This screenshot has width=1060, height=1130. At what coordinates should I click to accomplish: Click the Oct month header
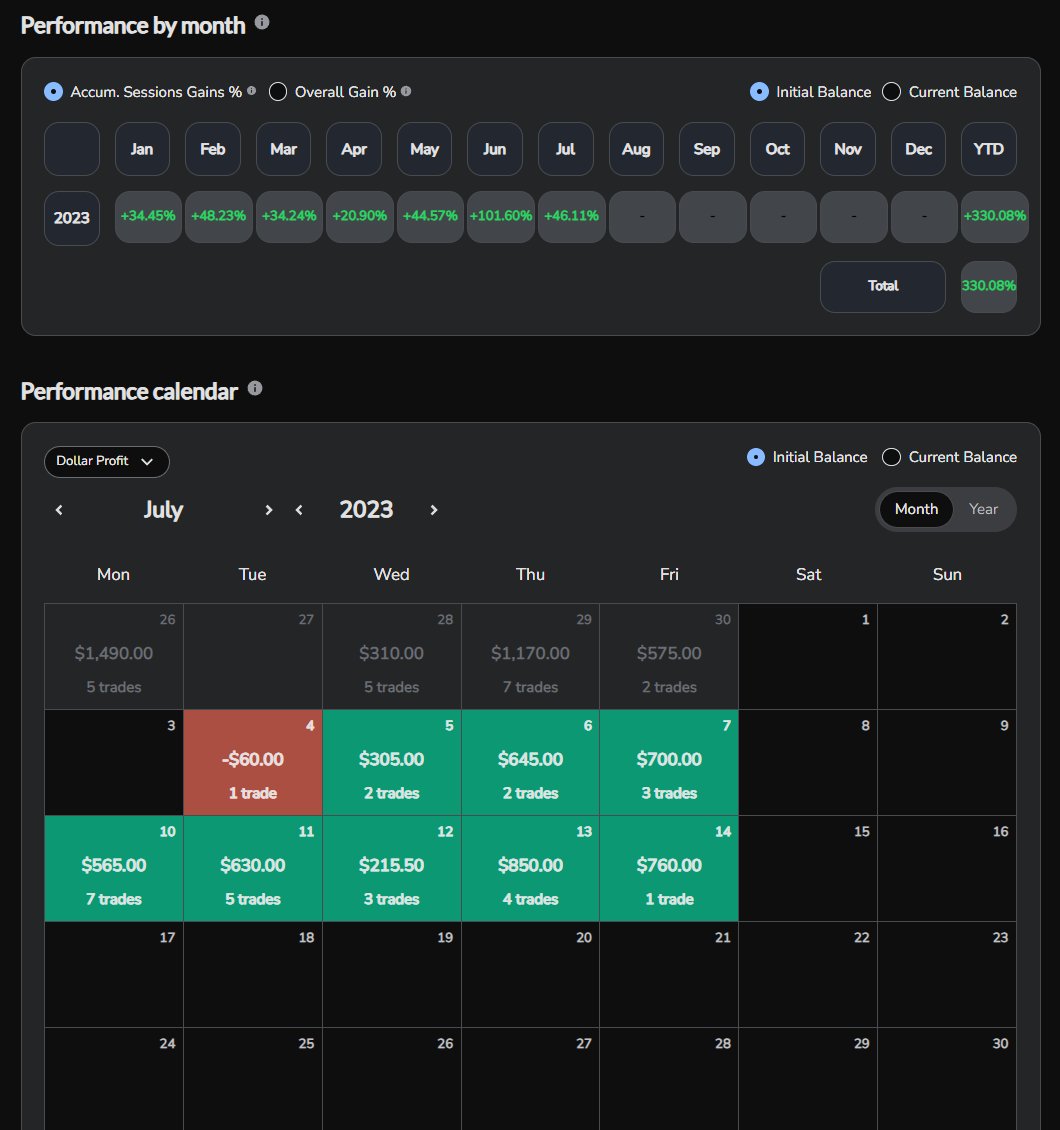tap(778, 149)
